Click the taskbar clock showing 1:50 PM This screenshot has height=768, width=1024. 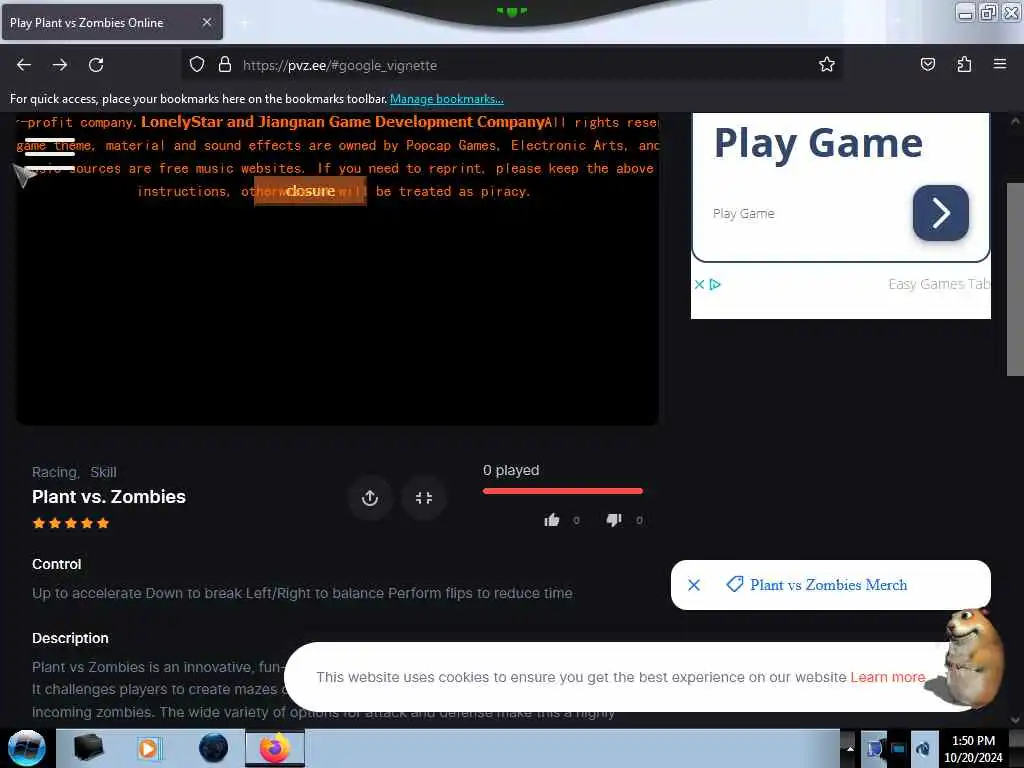tap(973, 749)
